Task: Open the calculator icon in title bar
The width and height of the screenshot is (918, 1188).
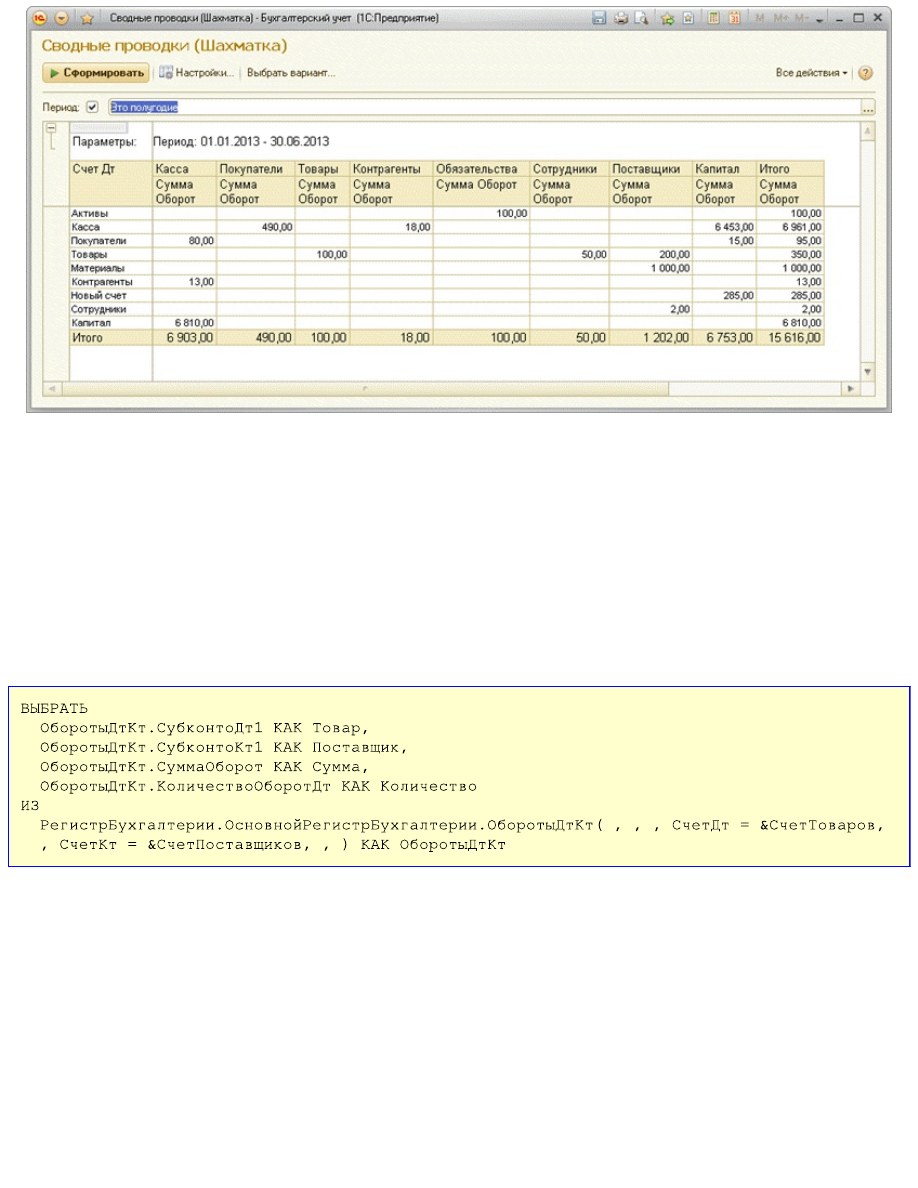Action: tap(715, 18)
